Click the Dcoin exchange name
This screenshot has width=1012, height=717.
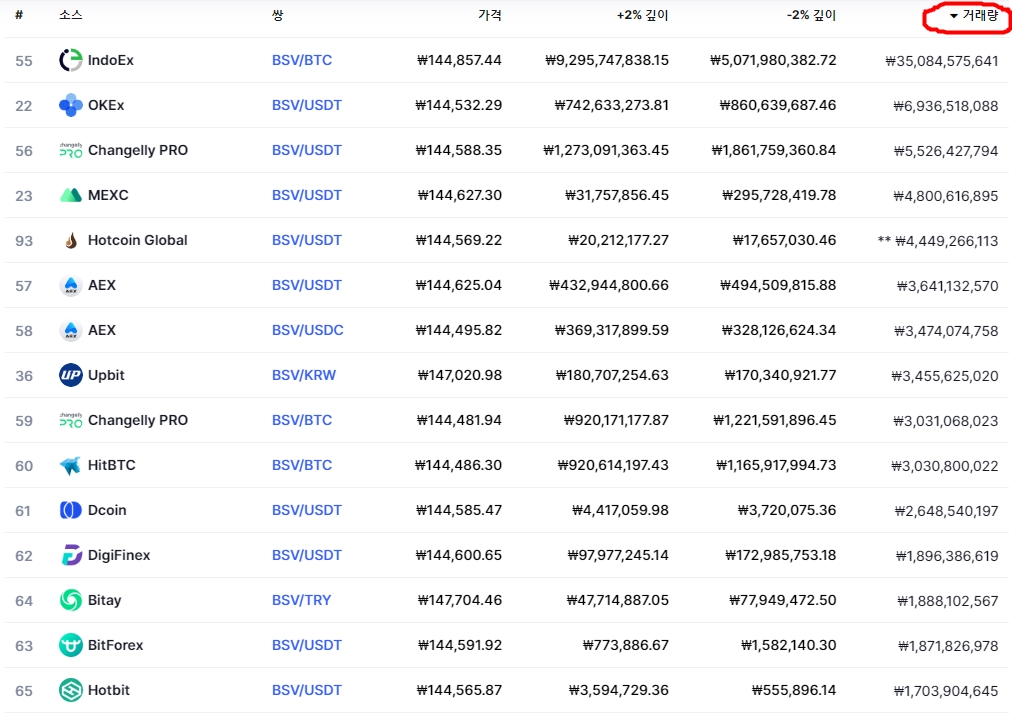[107, 510]
